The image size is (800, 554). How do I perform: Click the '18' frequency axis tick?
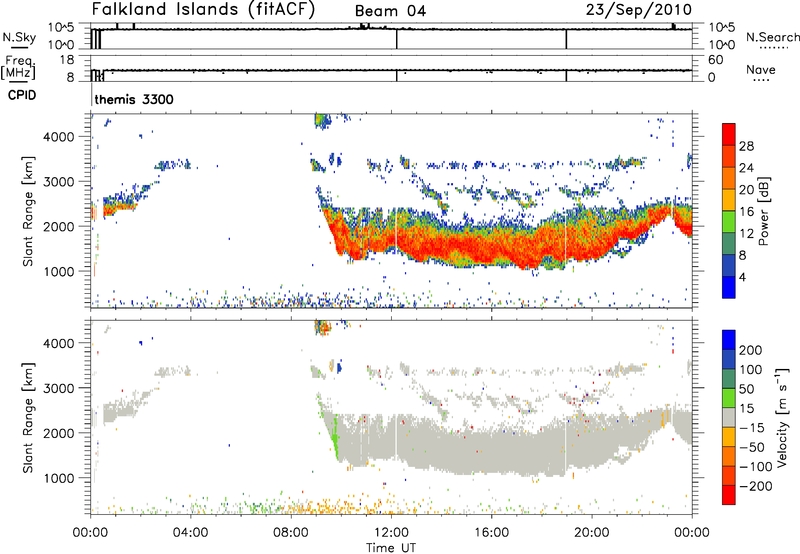coord(66,60)
